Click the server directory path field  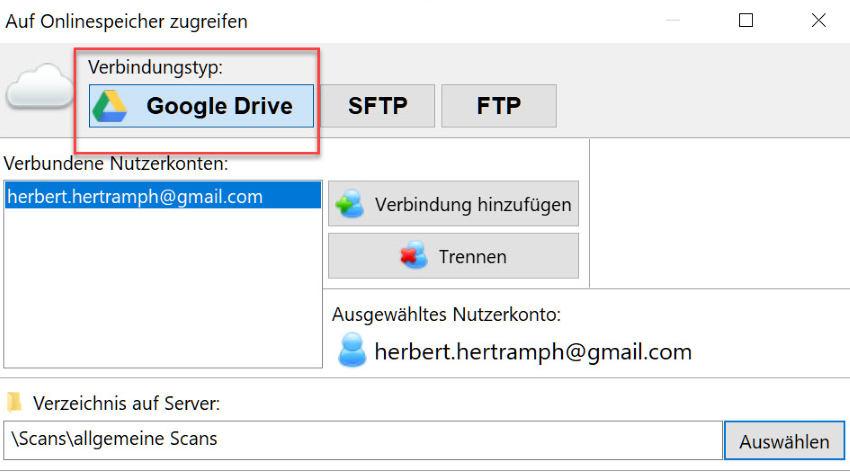(363, 439)
